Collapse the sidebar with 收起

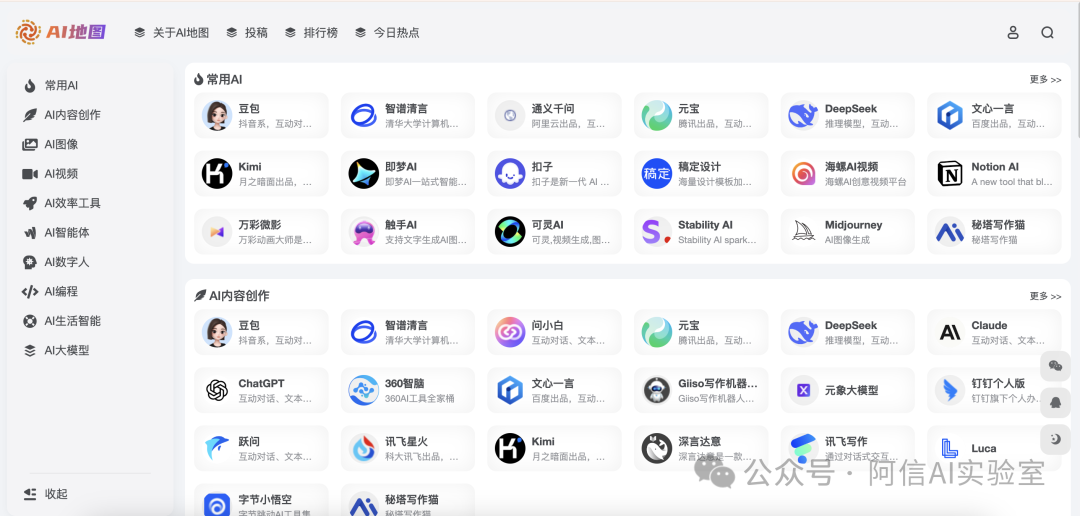[x=45, y=494]
